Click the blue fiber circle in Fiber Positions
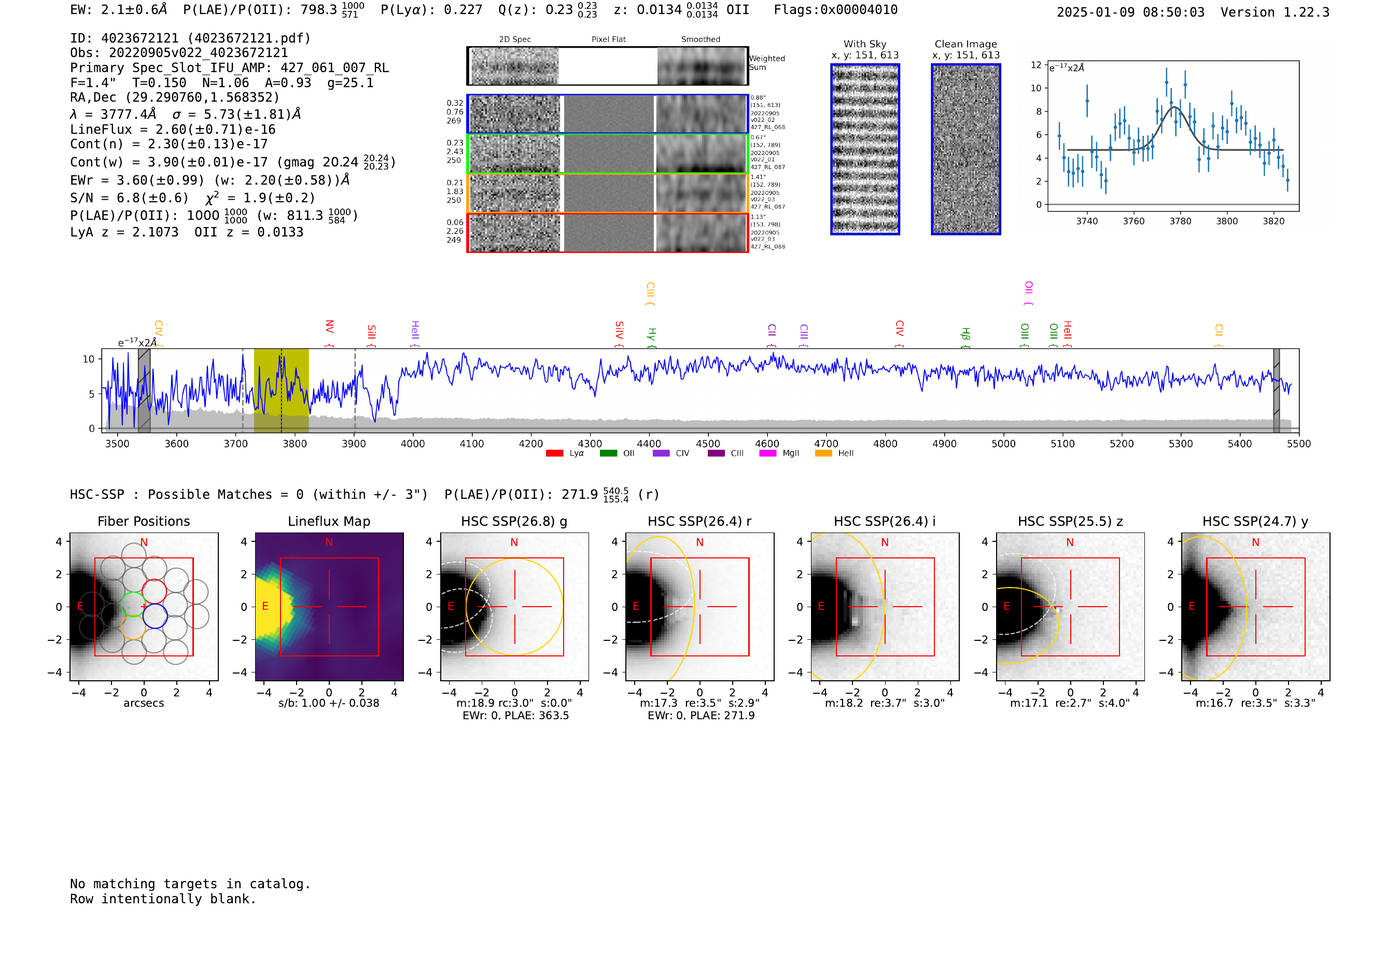Screen dimensions: 1400x953 point(154,616)
